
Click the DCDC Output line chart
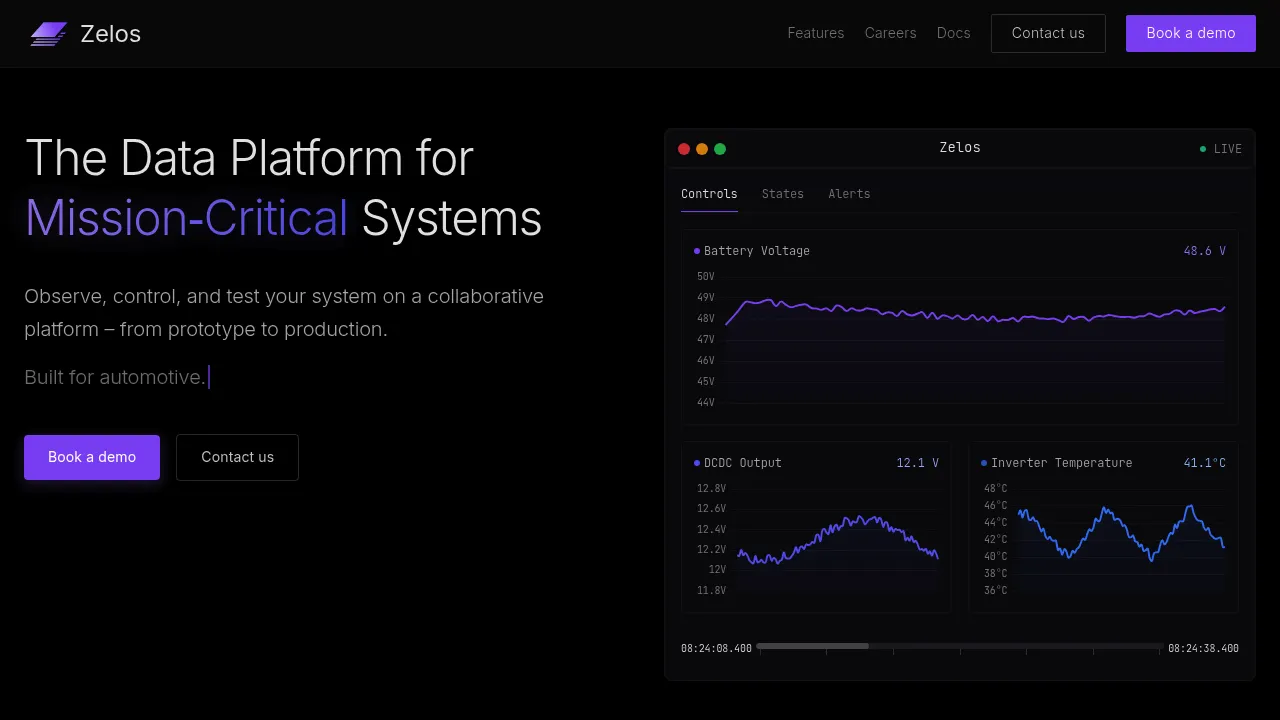(x=838, y=540)
